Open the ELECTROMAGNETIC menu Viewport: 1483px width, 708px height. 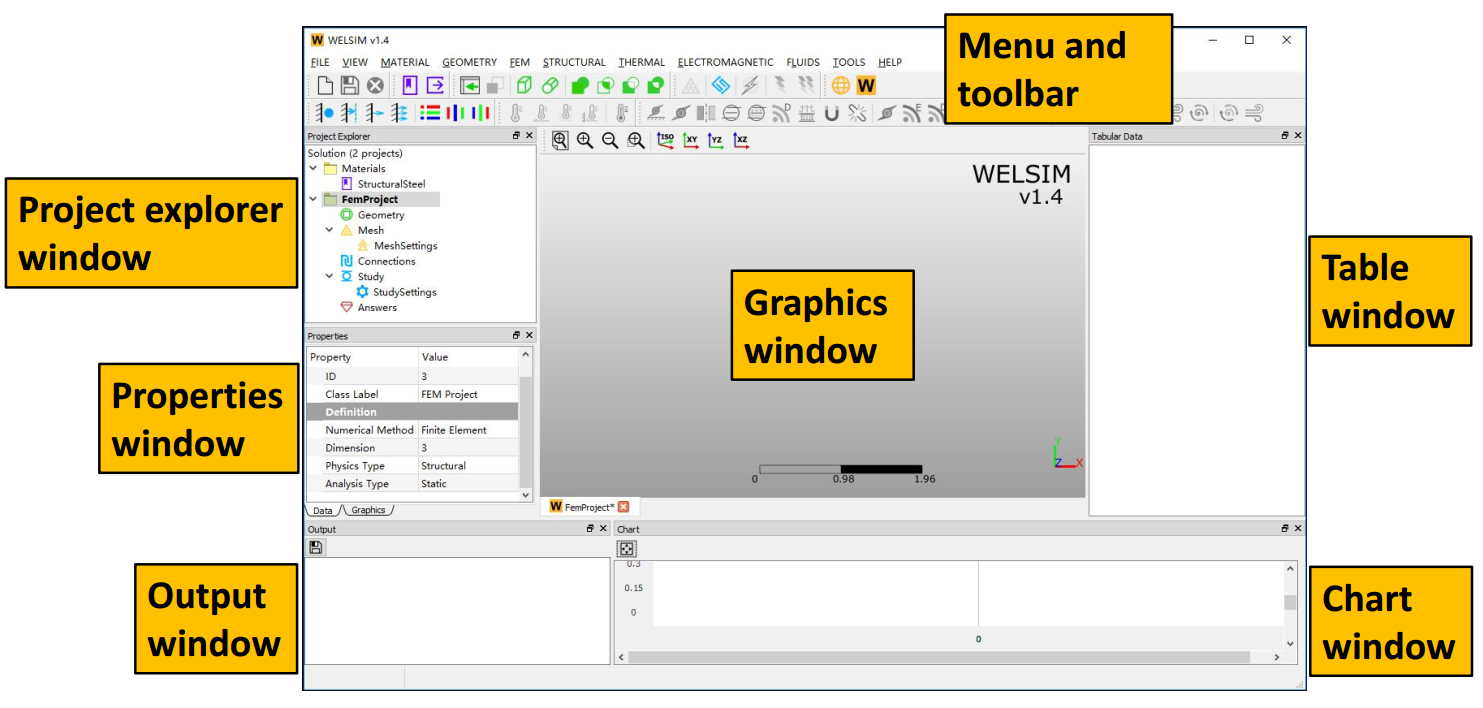pos(726,62)
